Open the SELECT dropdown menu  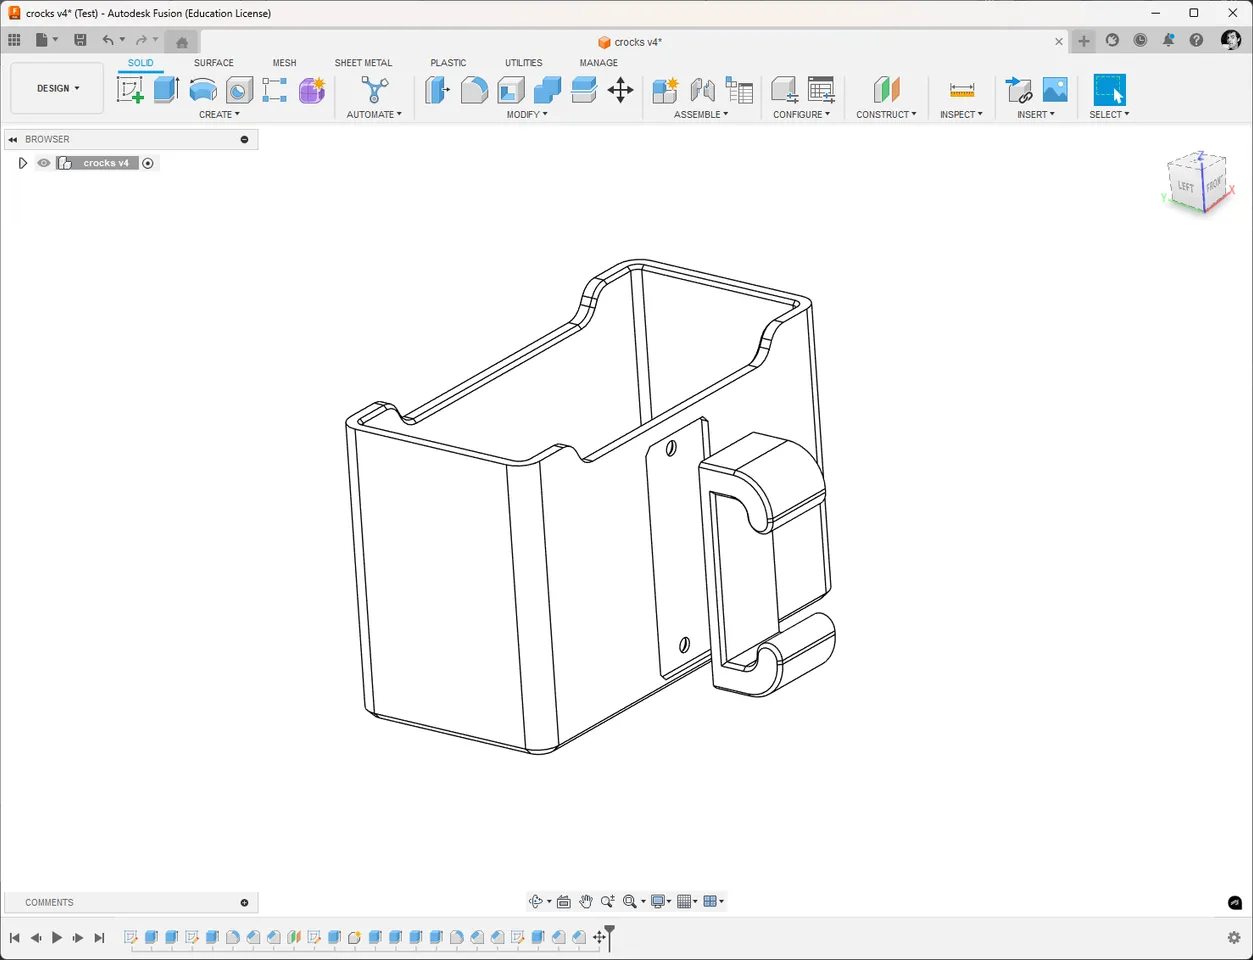click(x=1109, y=114)
